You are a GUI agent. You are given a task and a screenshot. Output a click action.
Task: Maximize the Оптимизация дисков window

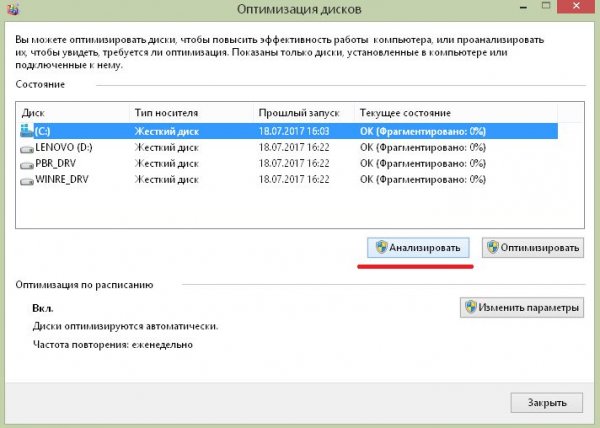click(546, 6)
